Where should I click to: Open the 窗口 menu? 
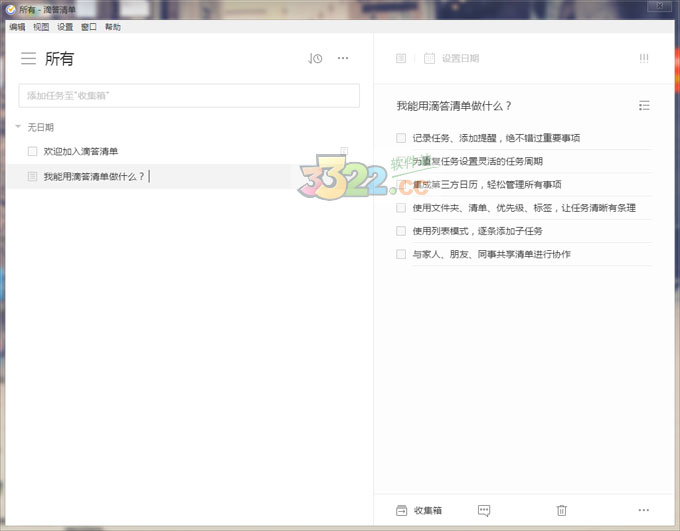pyautogui.click(x=89, y=27)
